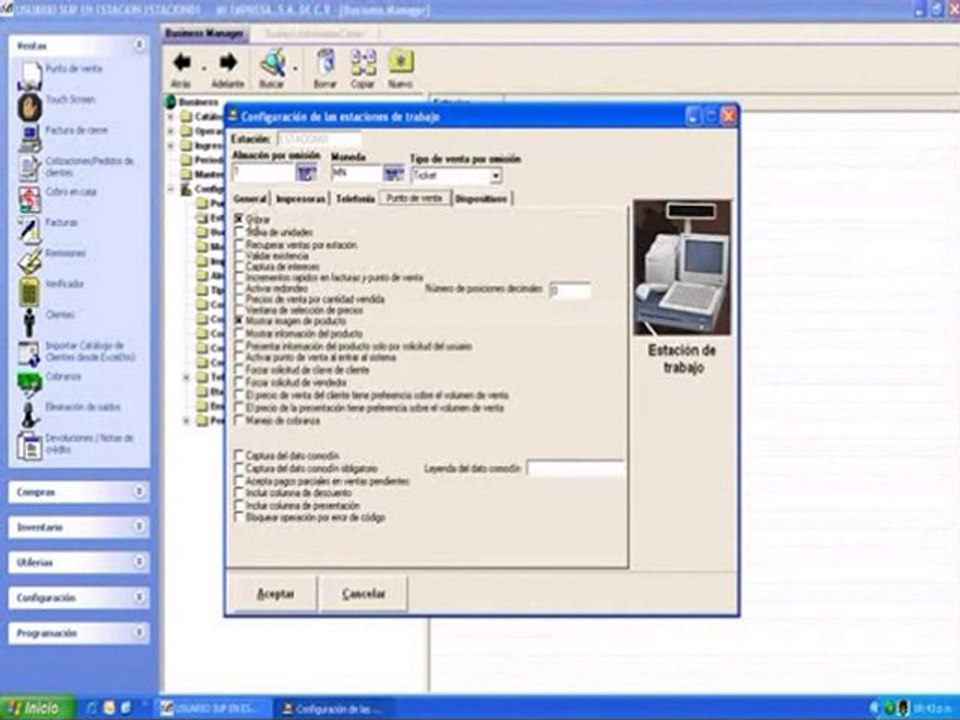960x720 pixels.
Task: Click the Cancelar button
Action: tap(364, 594)
